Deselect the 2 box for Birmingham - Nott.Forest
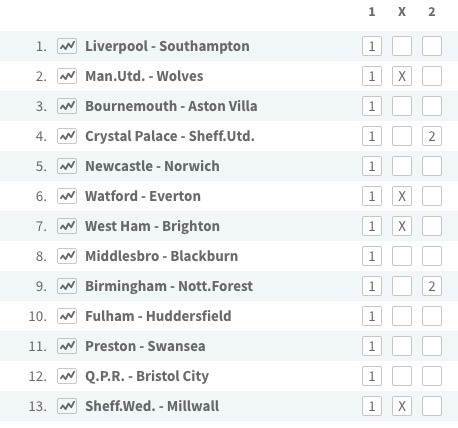This screenshot has height=428, width=458. pyautogui.click(x=432, y=286)
